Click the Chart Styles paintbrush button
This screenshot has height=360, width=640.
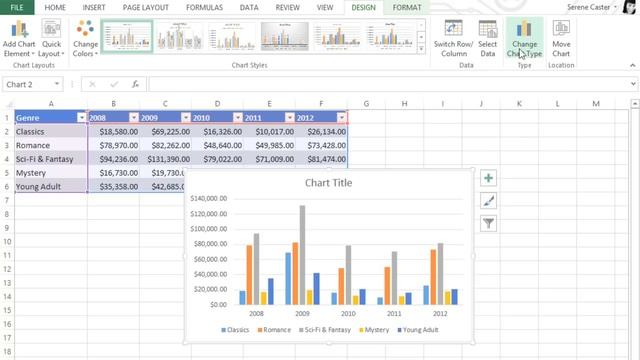coord(488,201)
